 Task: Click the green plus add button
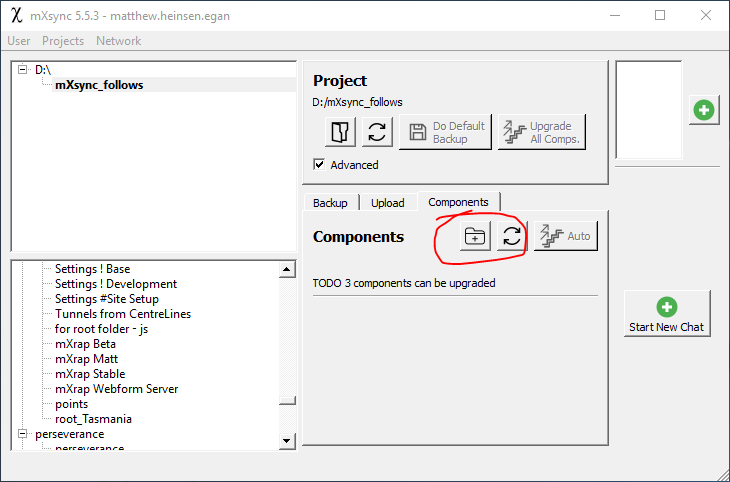(703, 110)
